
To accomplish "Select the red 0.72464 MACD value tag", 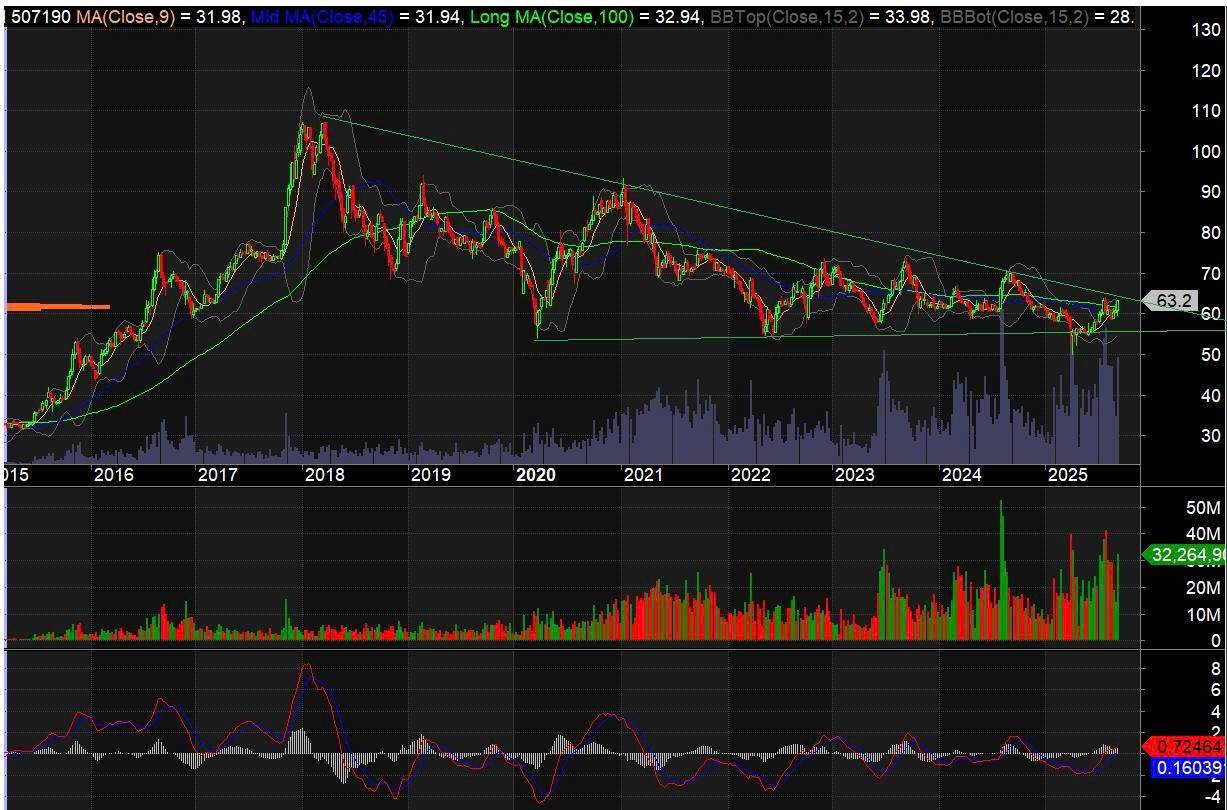I will 1188,746.
